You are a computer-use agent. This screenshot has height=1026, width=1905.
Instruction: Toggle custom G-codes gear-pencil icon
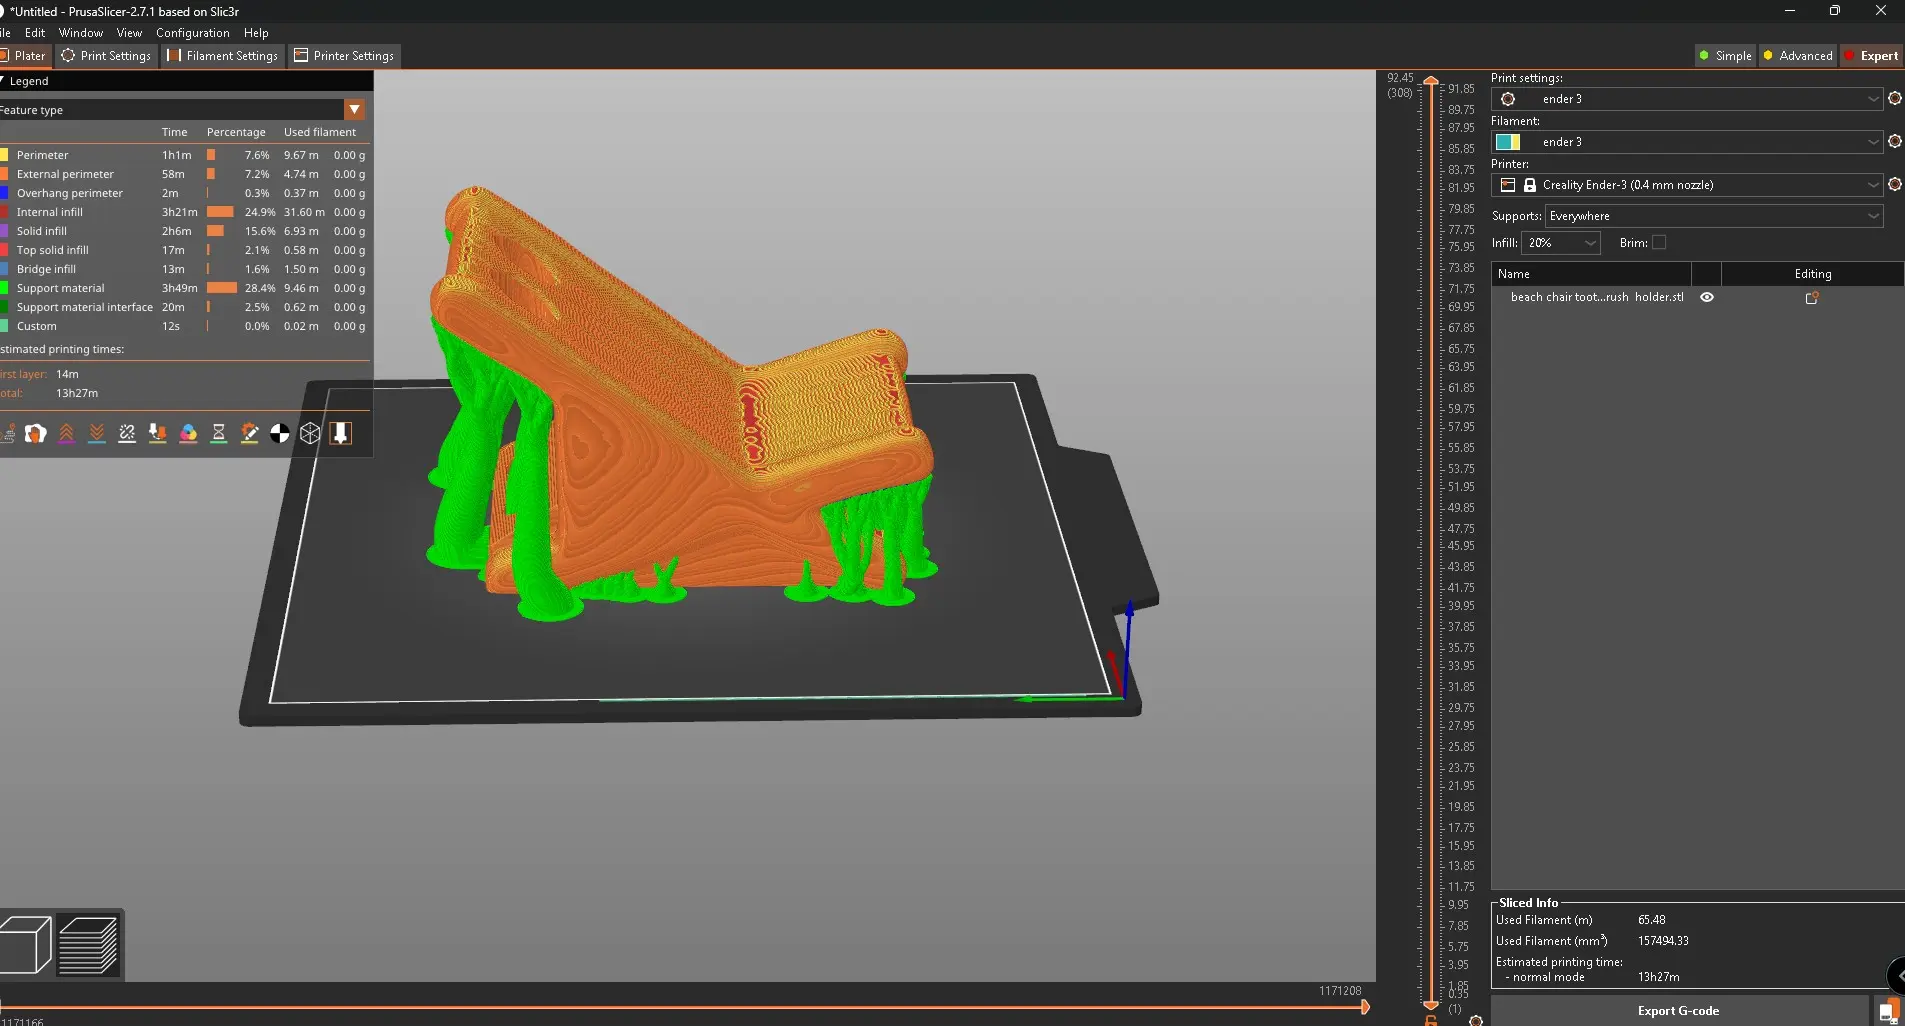coord(250,433)
